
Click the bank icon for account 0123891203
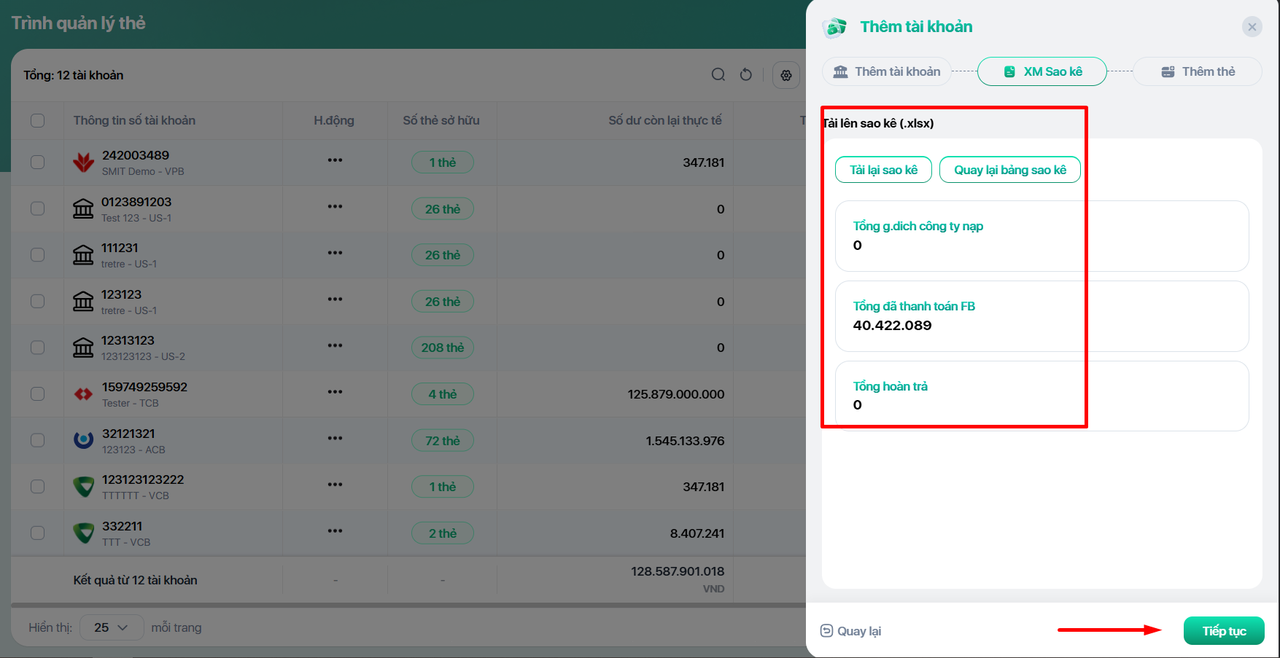point(84,209)
